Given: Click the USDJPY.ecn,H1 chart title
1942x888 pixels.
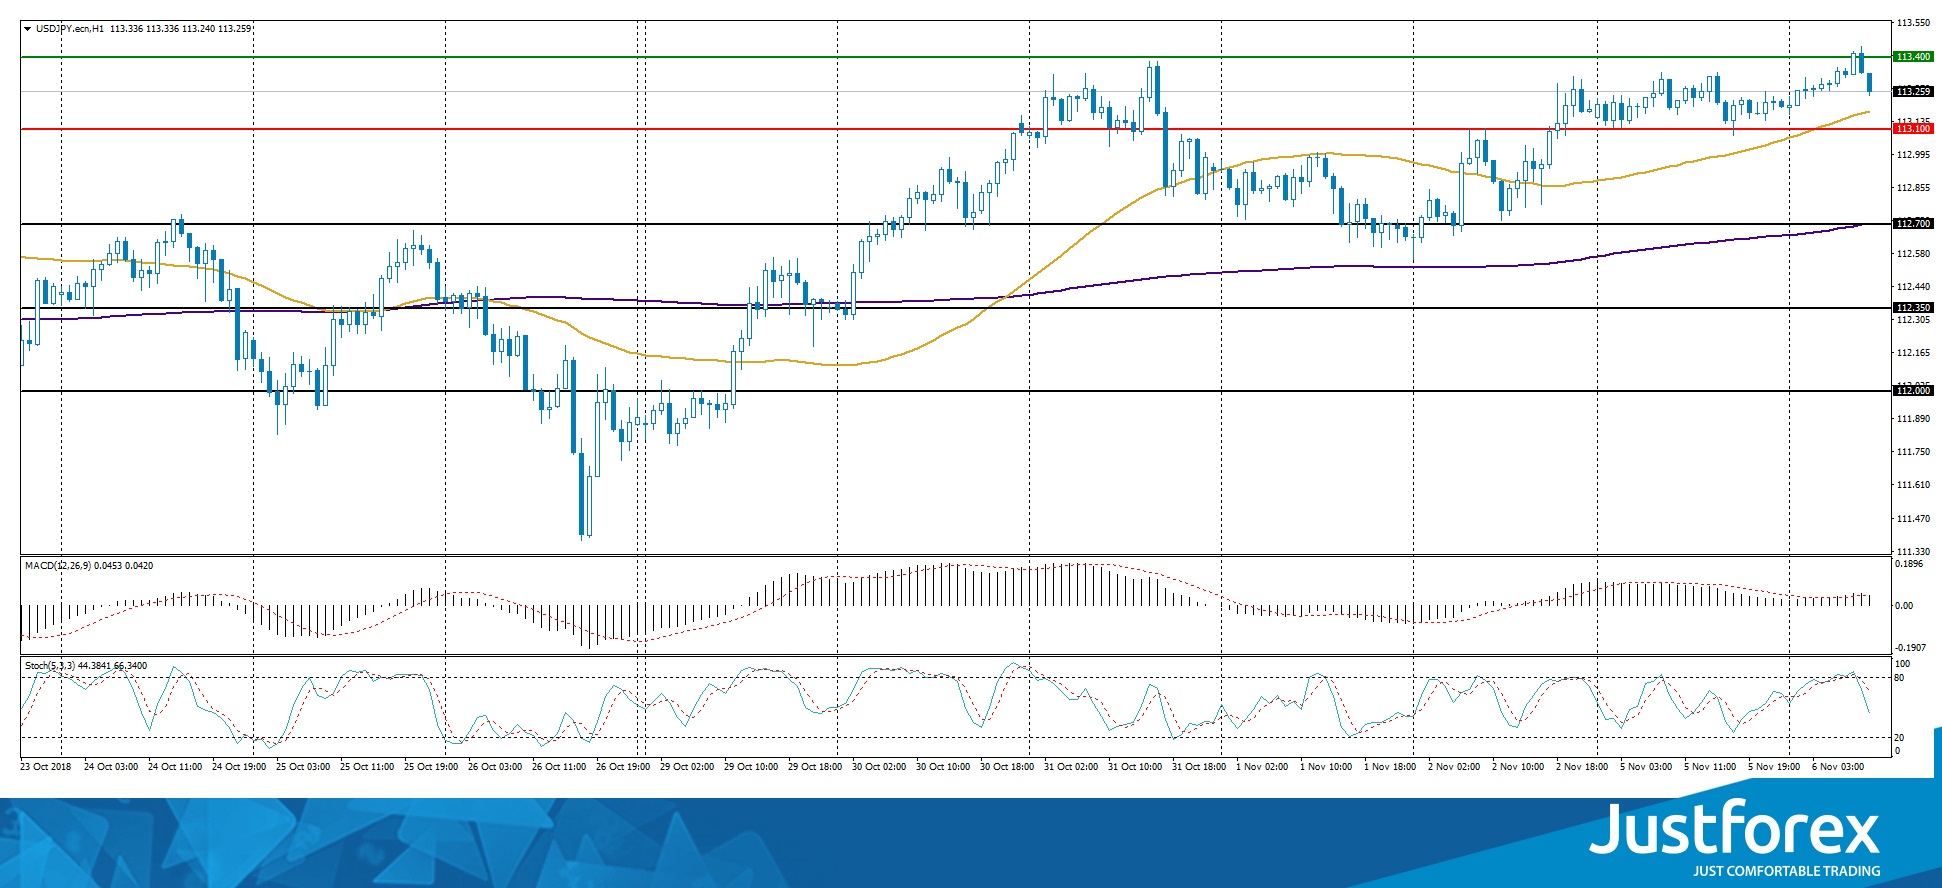Looking at the screenshot, I should pyautogui.click(x=70, y=29).
